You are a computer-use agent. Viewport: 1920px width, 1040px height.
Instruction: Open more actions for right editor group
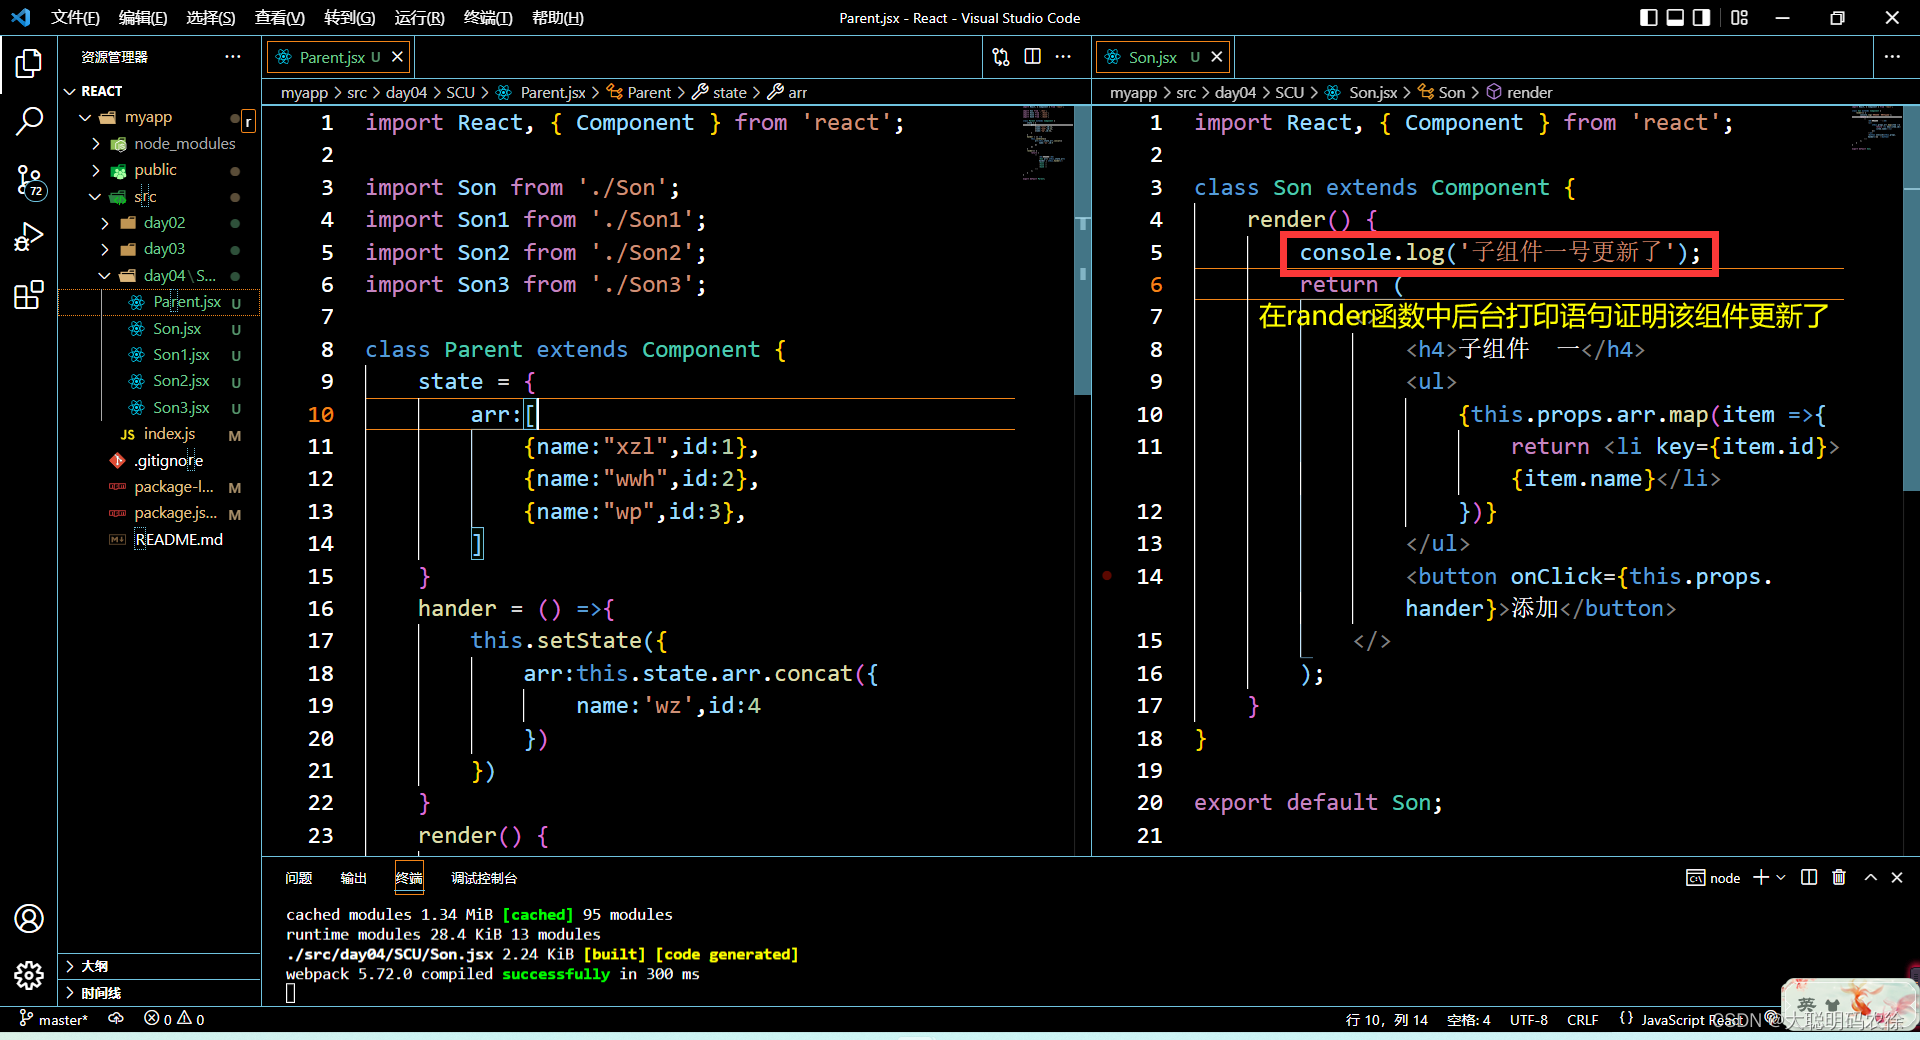coord(1892,57)
